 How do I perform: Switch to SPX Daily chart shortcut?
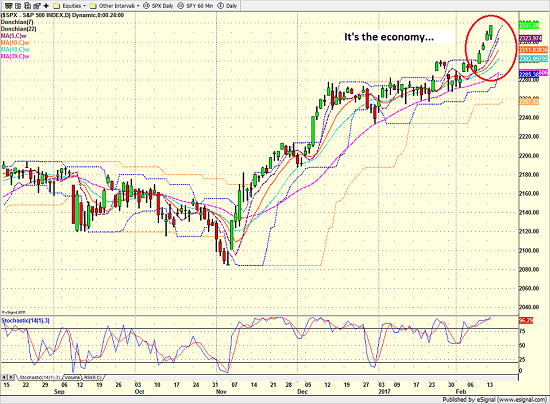click(158, 6)
